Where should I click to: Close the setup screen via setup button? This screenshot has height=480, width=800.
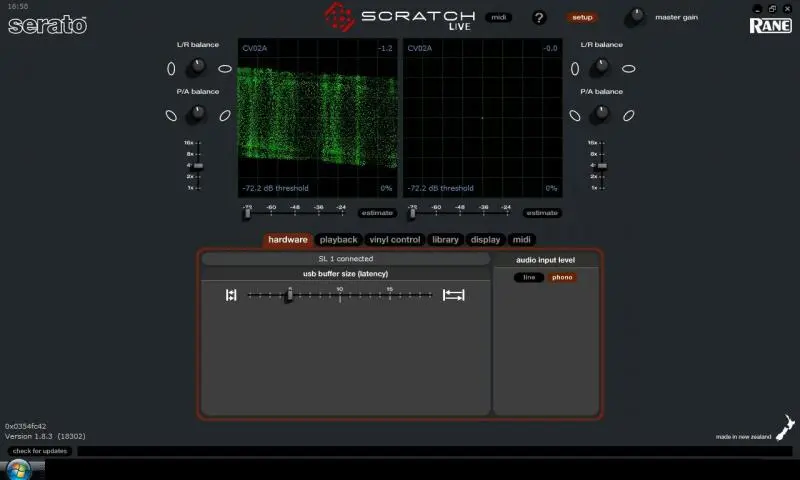click(582, 17)
